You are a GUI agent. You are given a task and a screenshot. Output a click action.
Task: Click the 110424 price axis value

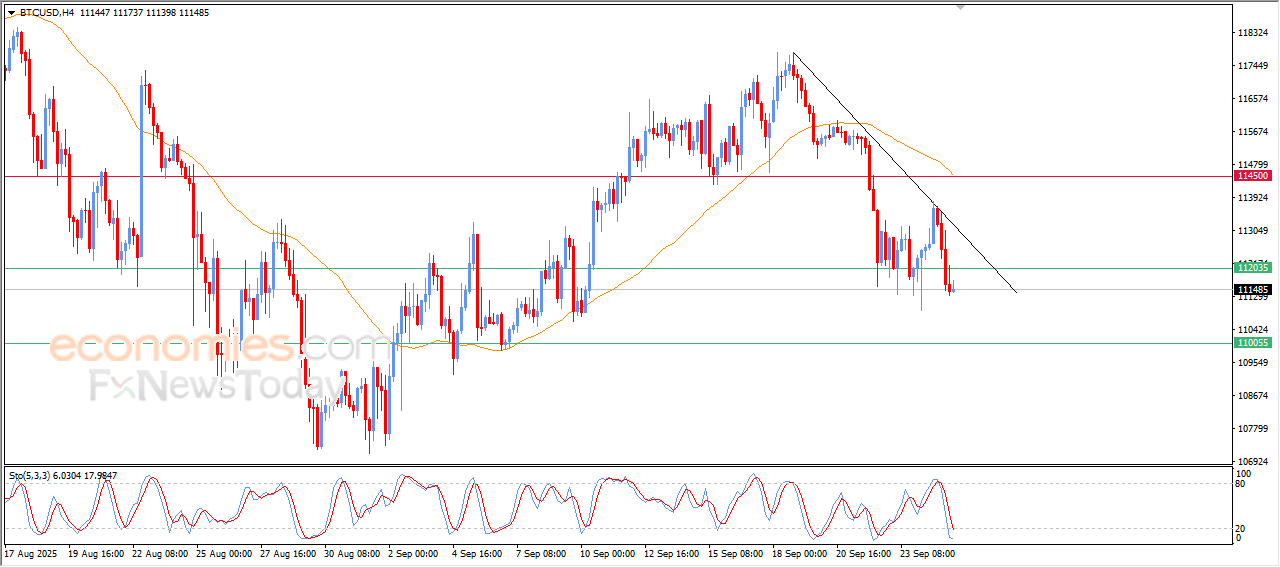pyautogui.click(x=1253, y=330)
